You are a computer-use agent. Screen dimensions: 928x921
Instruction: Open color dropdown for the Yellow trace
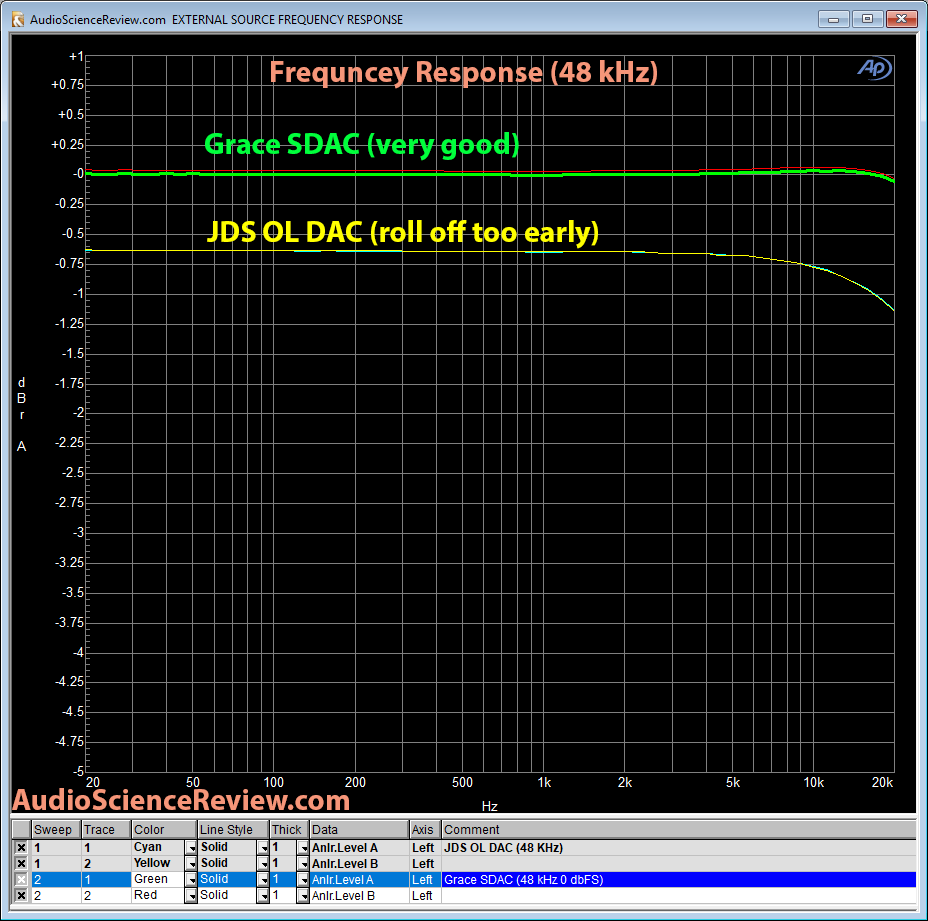coord(191,864)
